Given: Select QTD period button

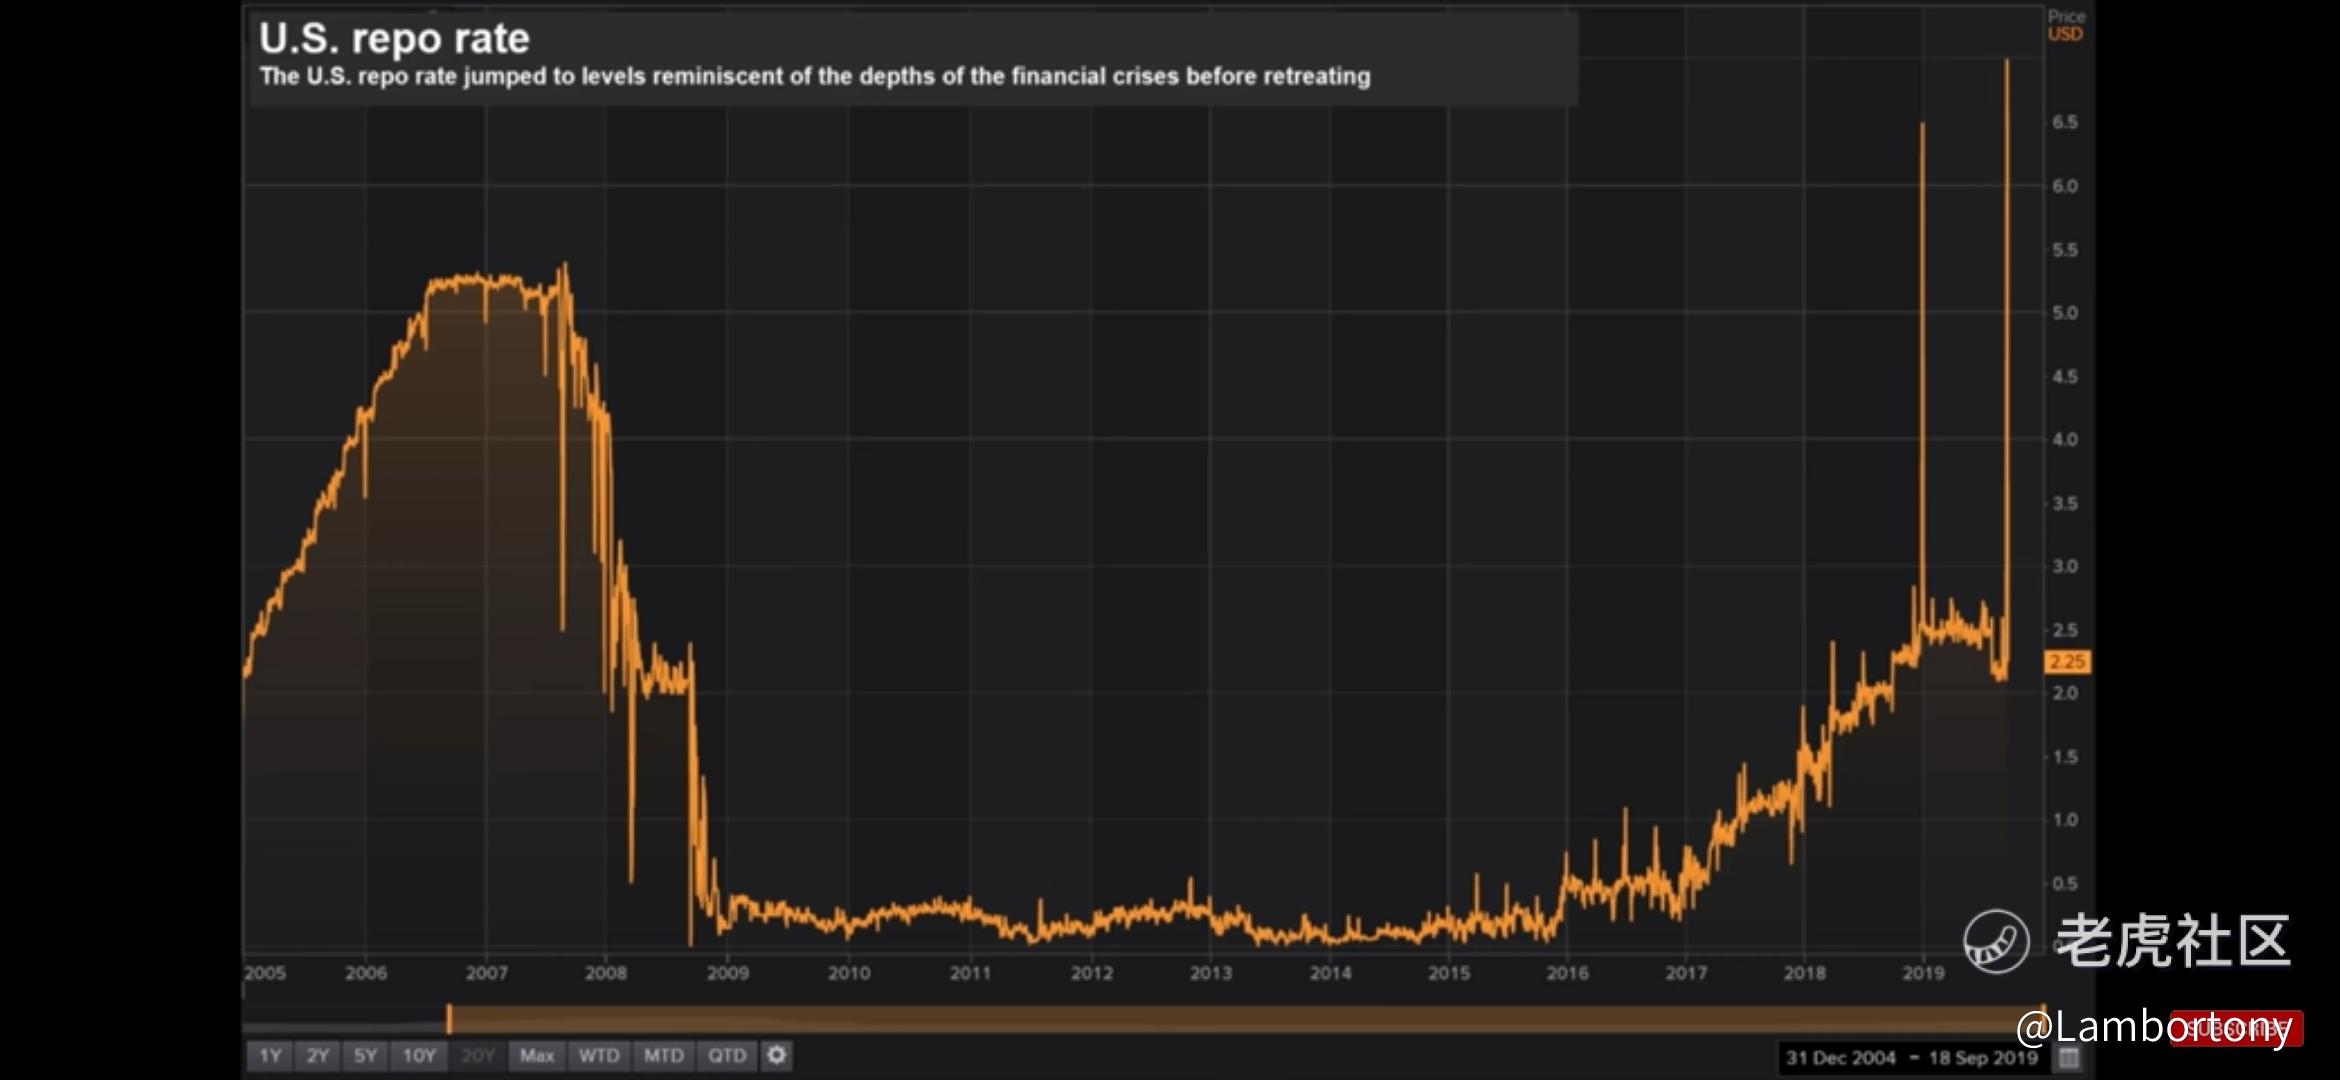Looking at the screenshot, I should (x=727, y=1055).
